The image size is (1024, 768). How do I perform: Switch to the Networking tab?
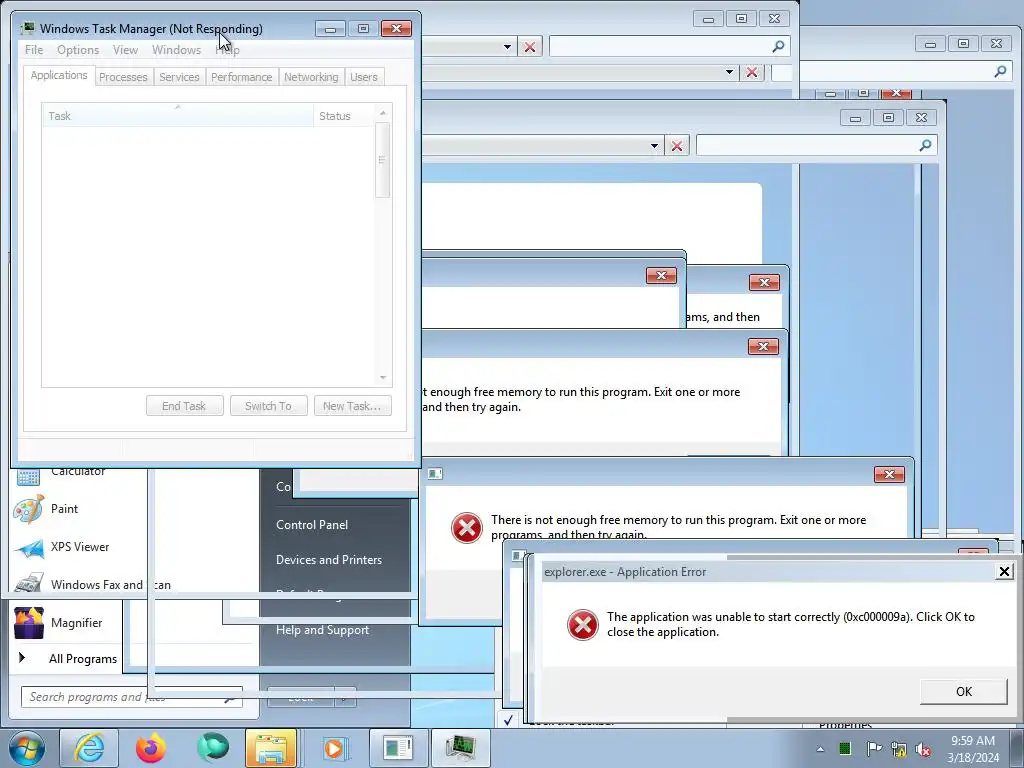pyautogui.click(x=311, y=77)
